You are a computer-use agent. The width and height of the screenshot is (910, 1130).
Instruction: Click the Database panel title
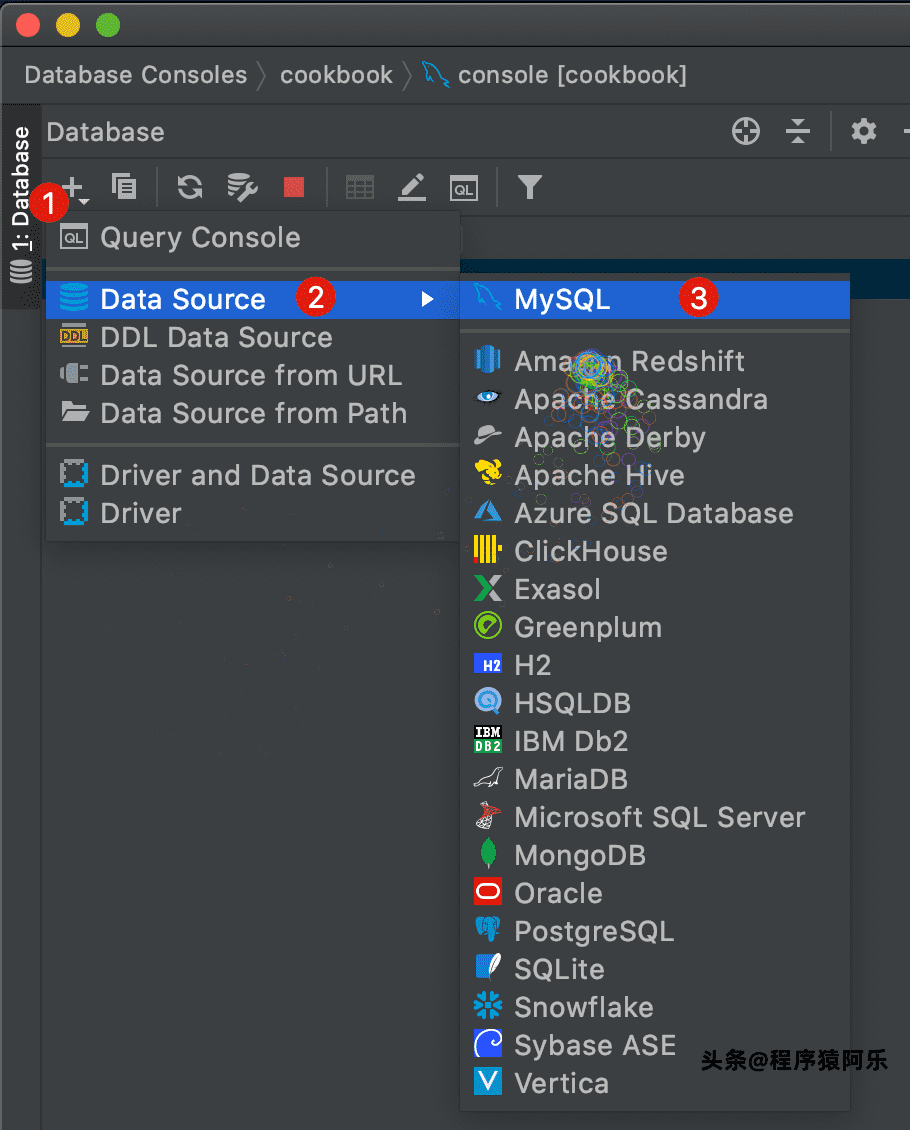(x=105, y=133)
